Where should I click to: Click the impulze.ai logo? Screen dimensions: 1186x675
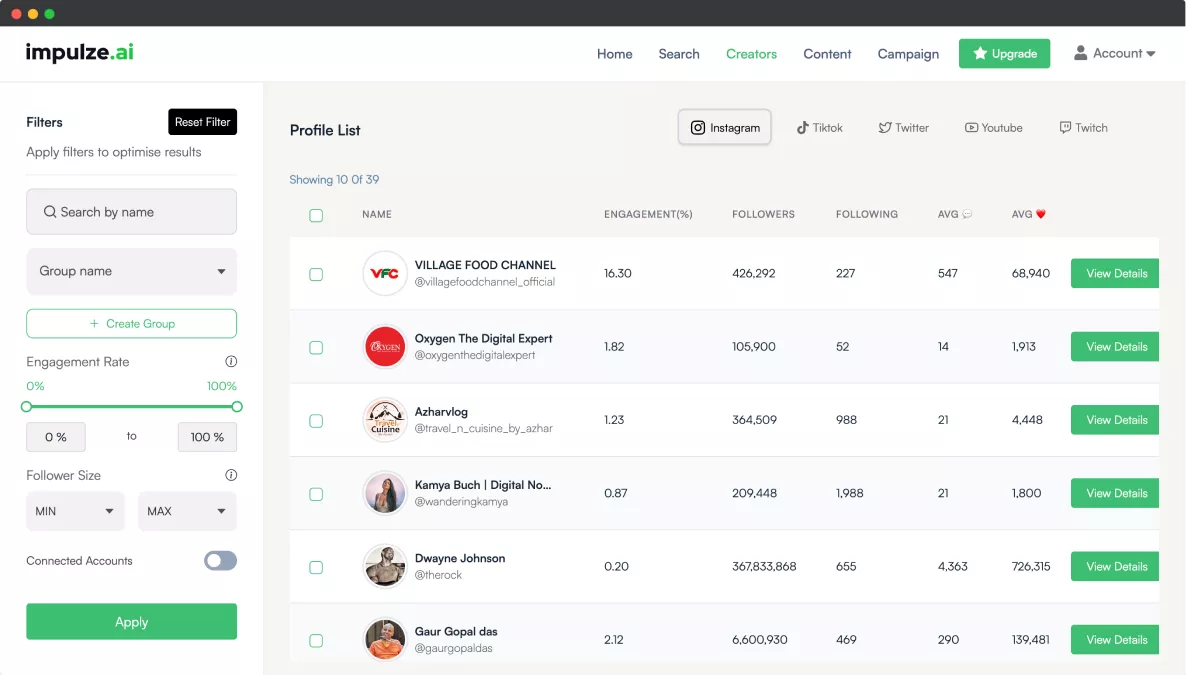[80, 53]
